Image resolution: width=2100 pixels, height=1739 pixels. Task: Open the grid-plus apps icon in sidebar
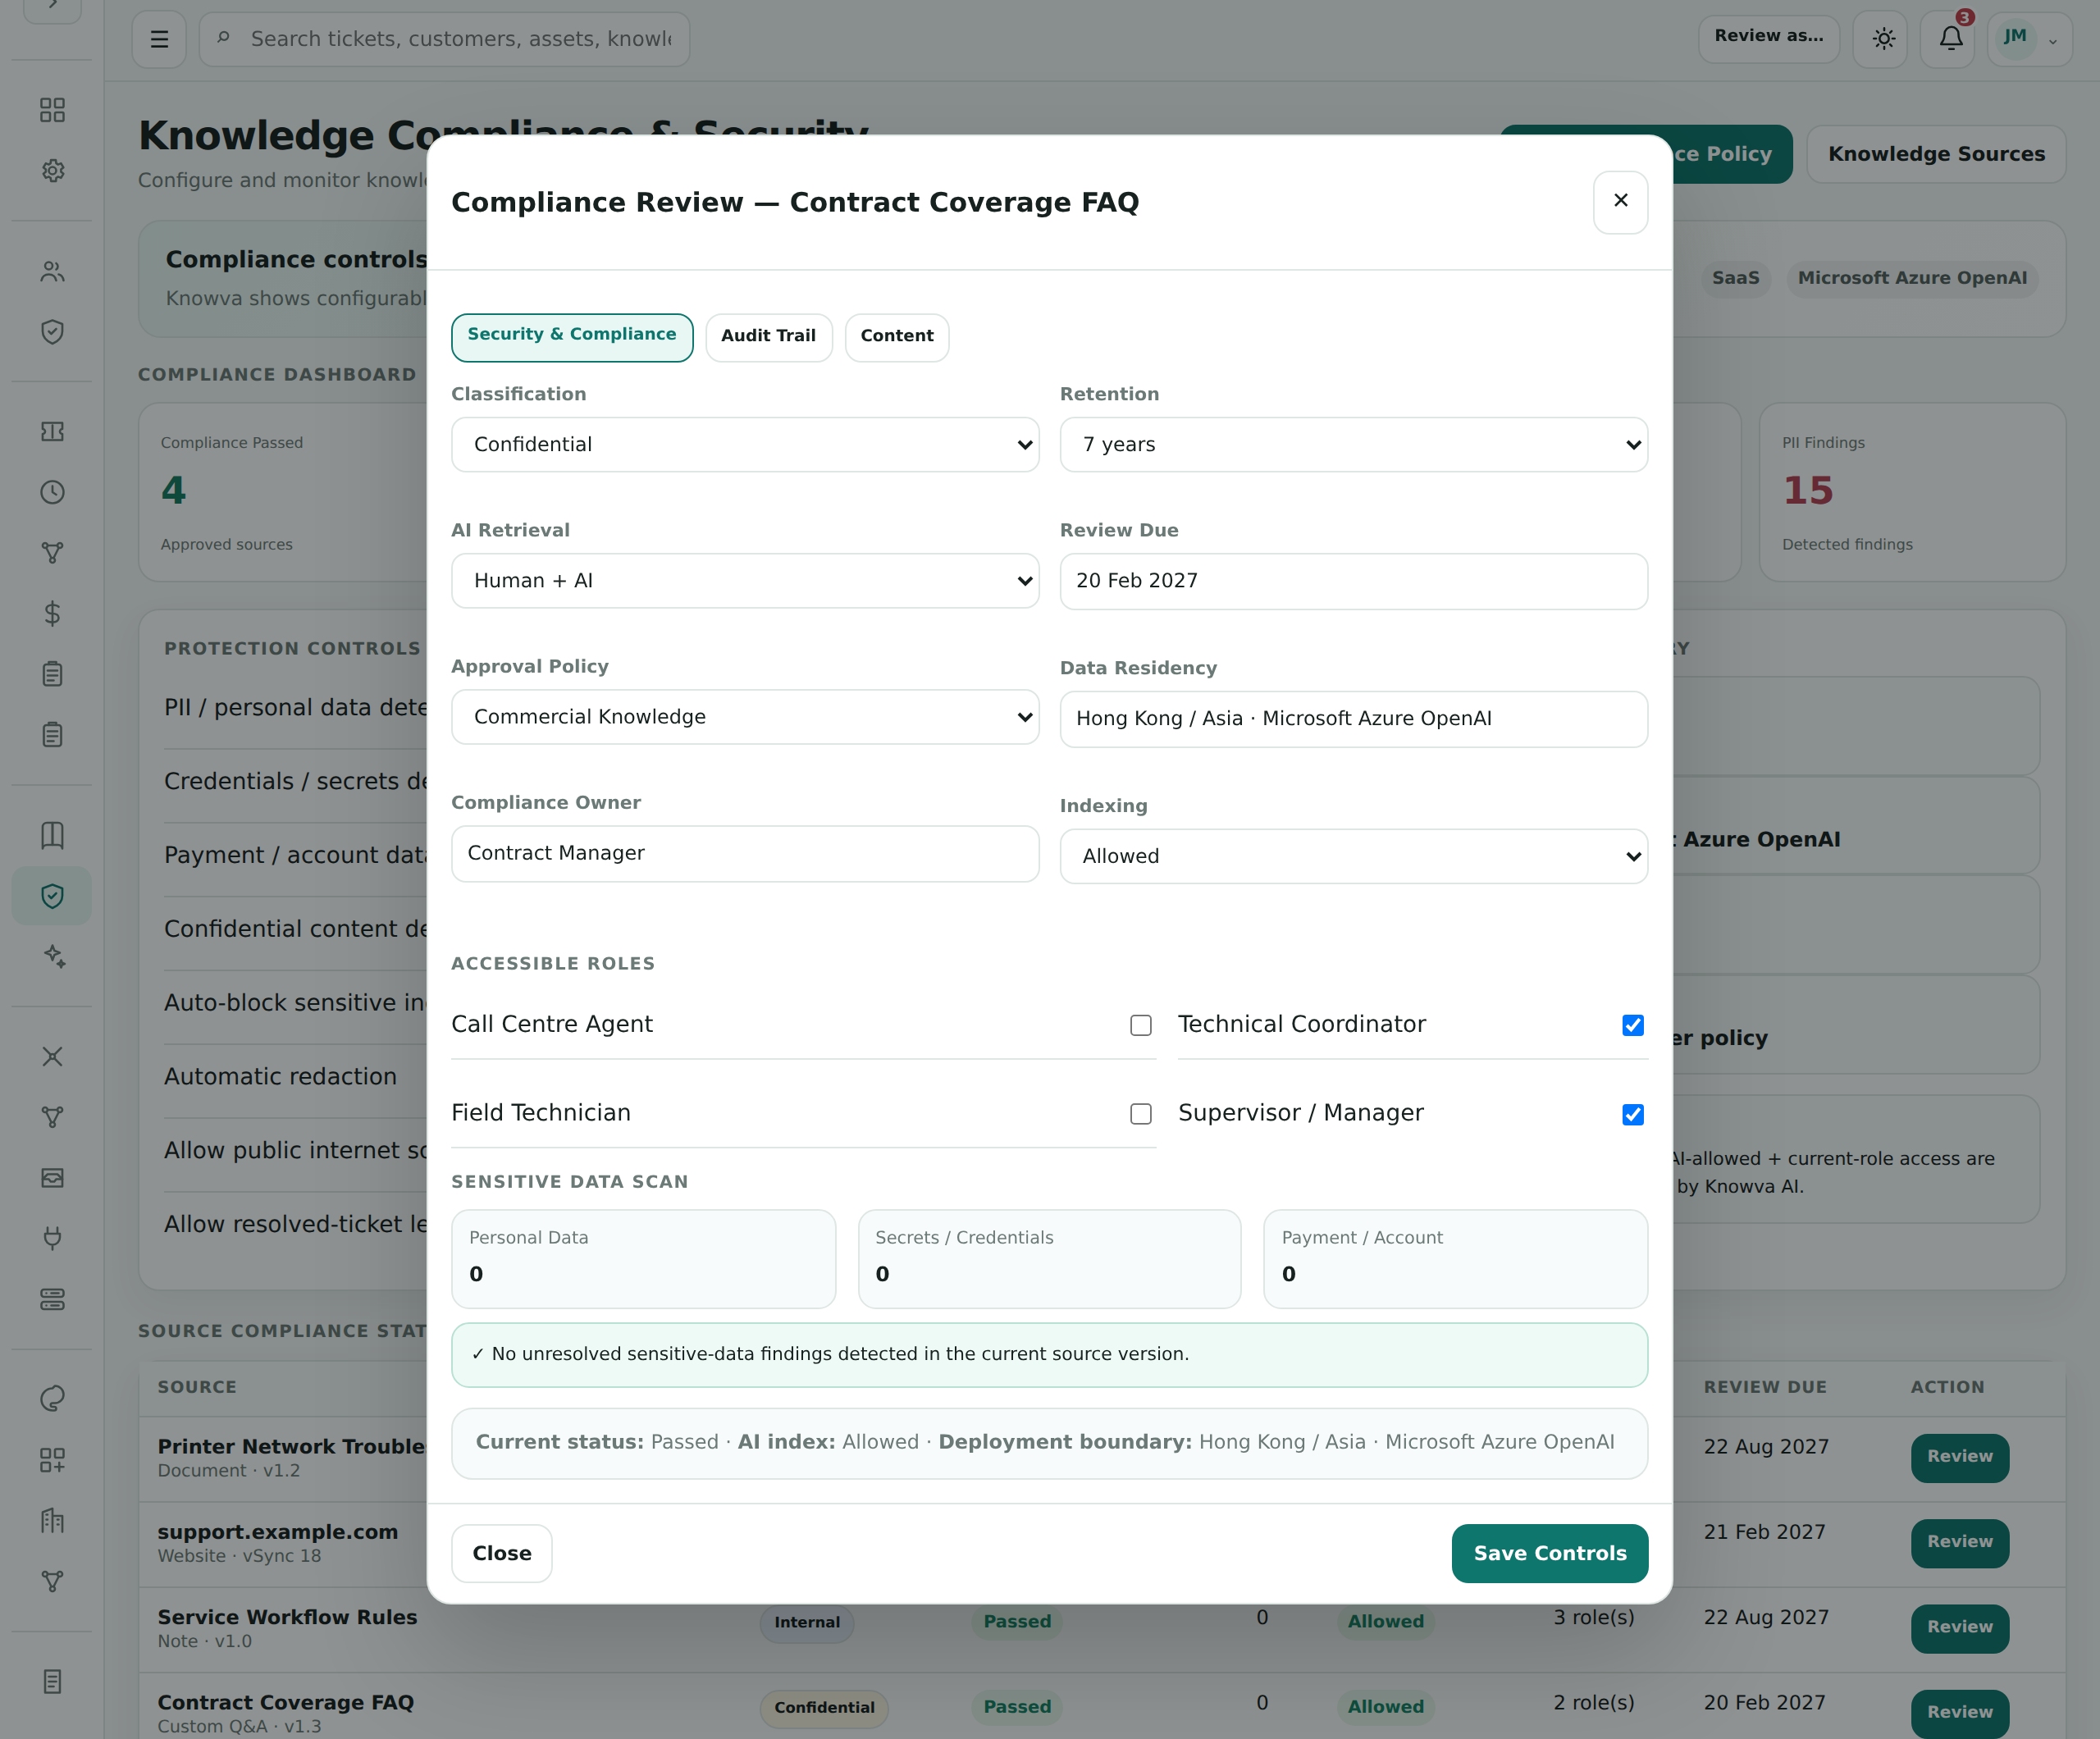pos(52,1460)
